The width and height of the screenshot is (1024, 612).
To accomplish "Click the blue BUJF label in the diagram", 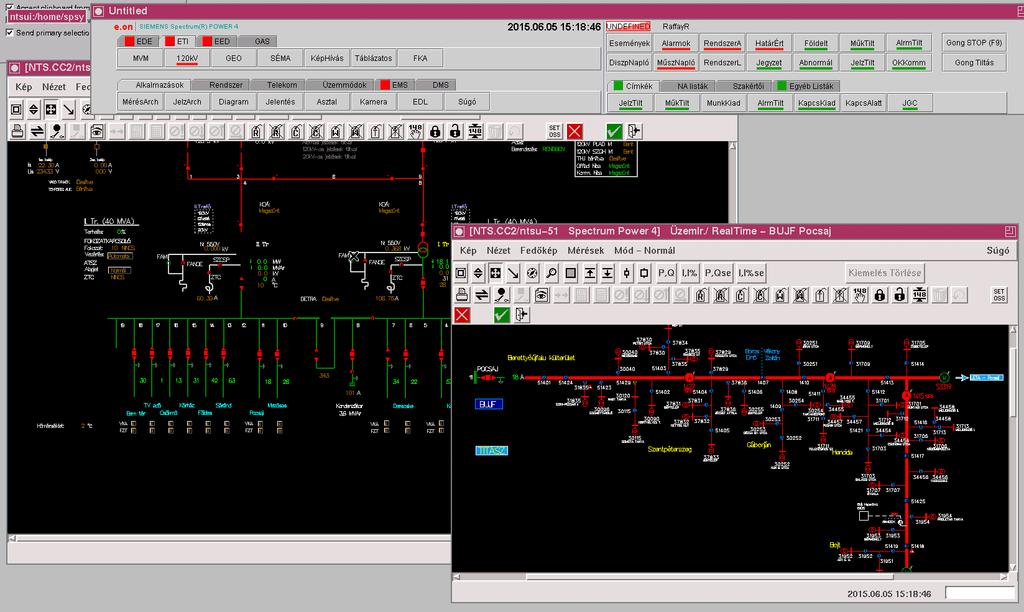I will coord(488,404).
